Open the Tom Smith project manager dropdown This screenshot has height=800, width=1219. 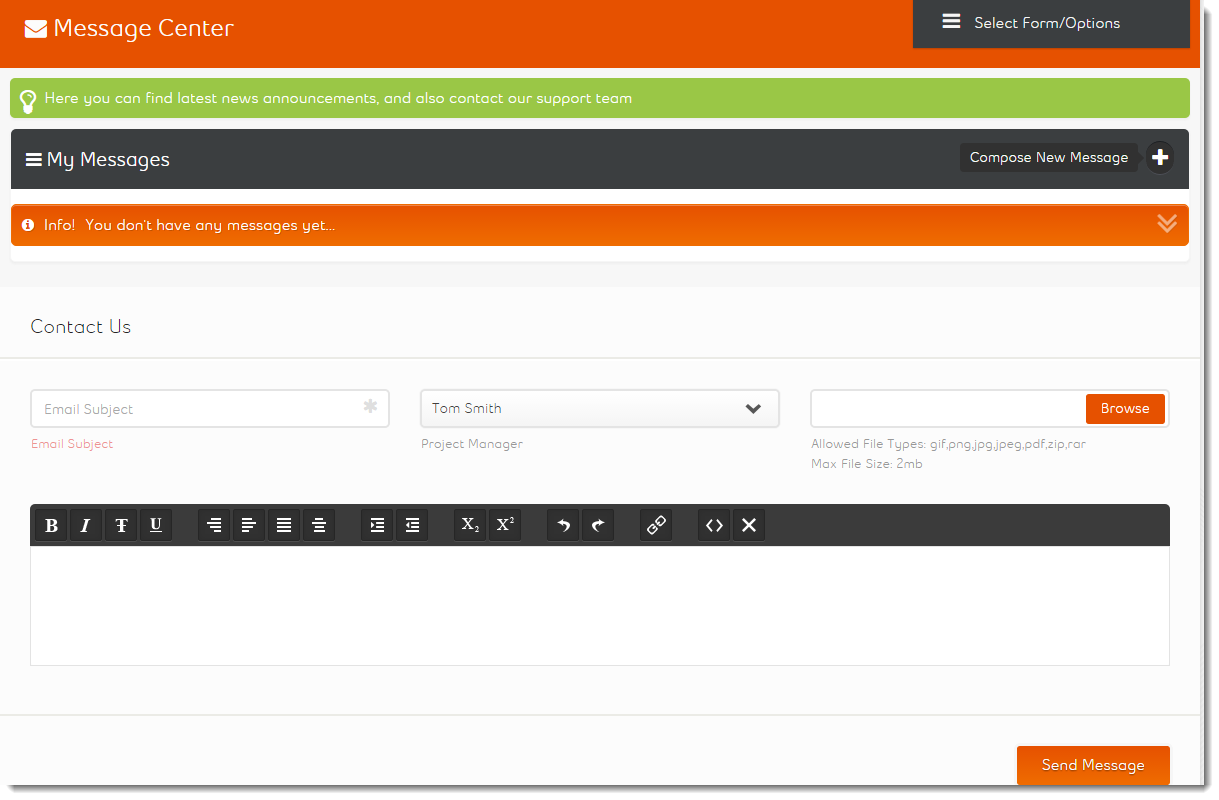(x=600, y=408)
